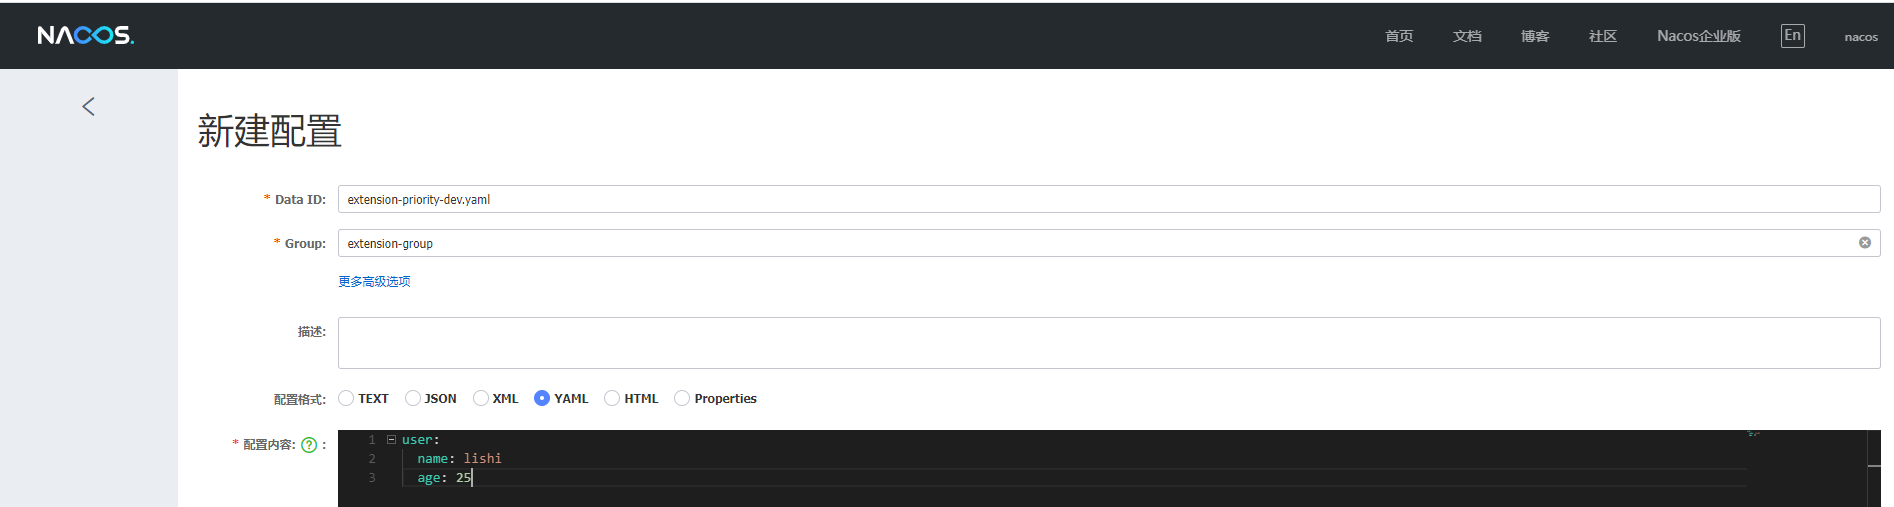Switch language with the En button
The width and height of the screenshot is (1894, 507).
point(1792,36)
